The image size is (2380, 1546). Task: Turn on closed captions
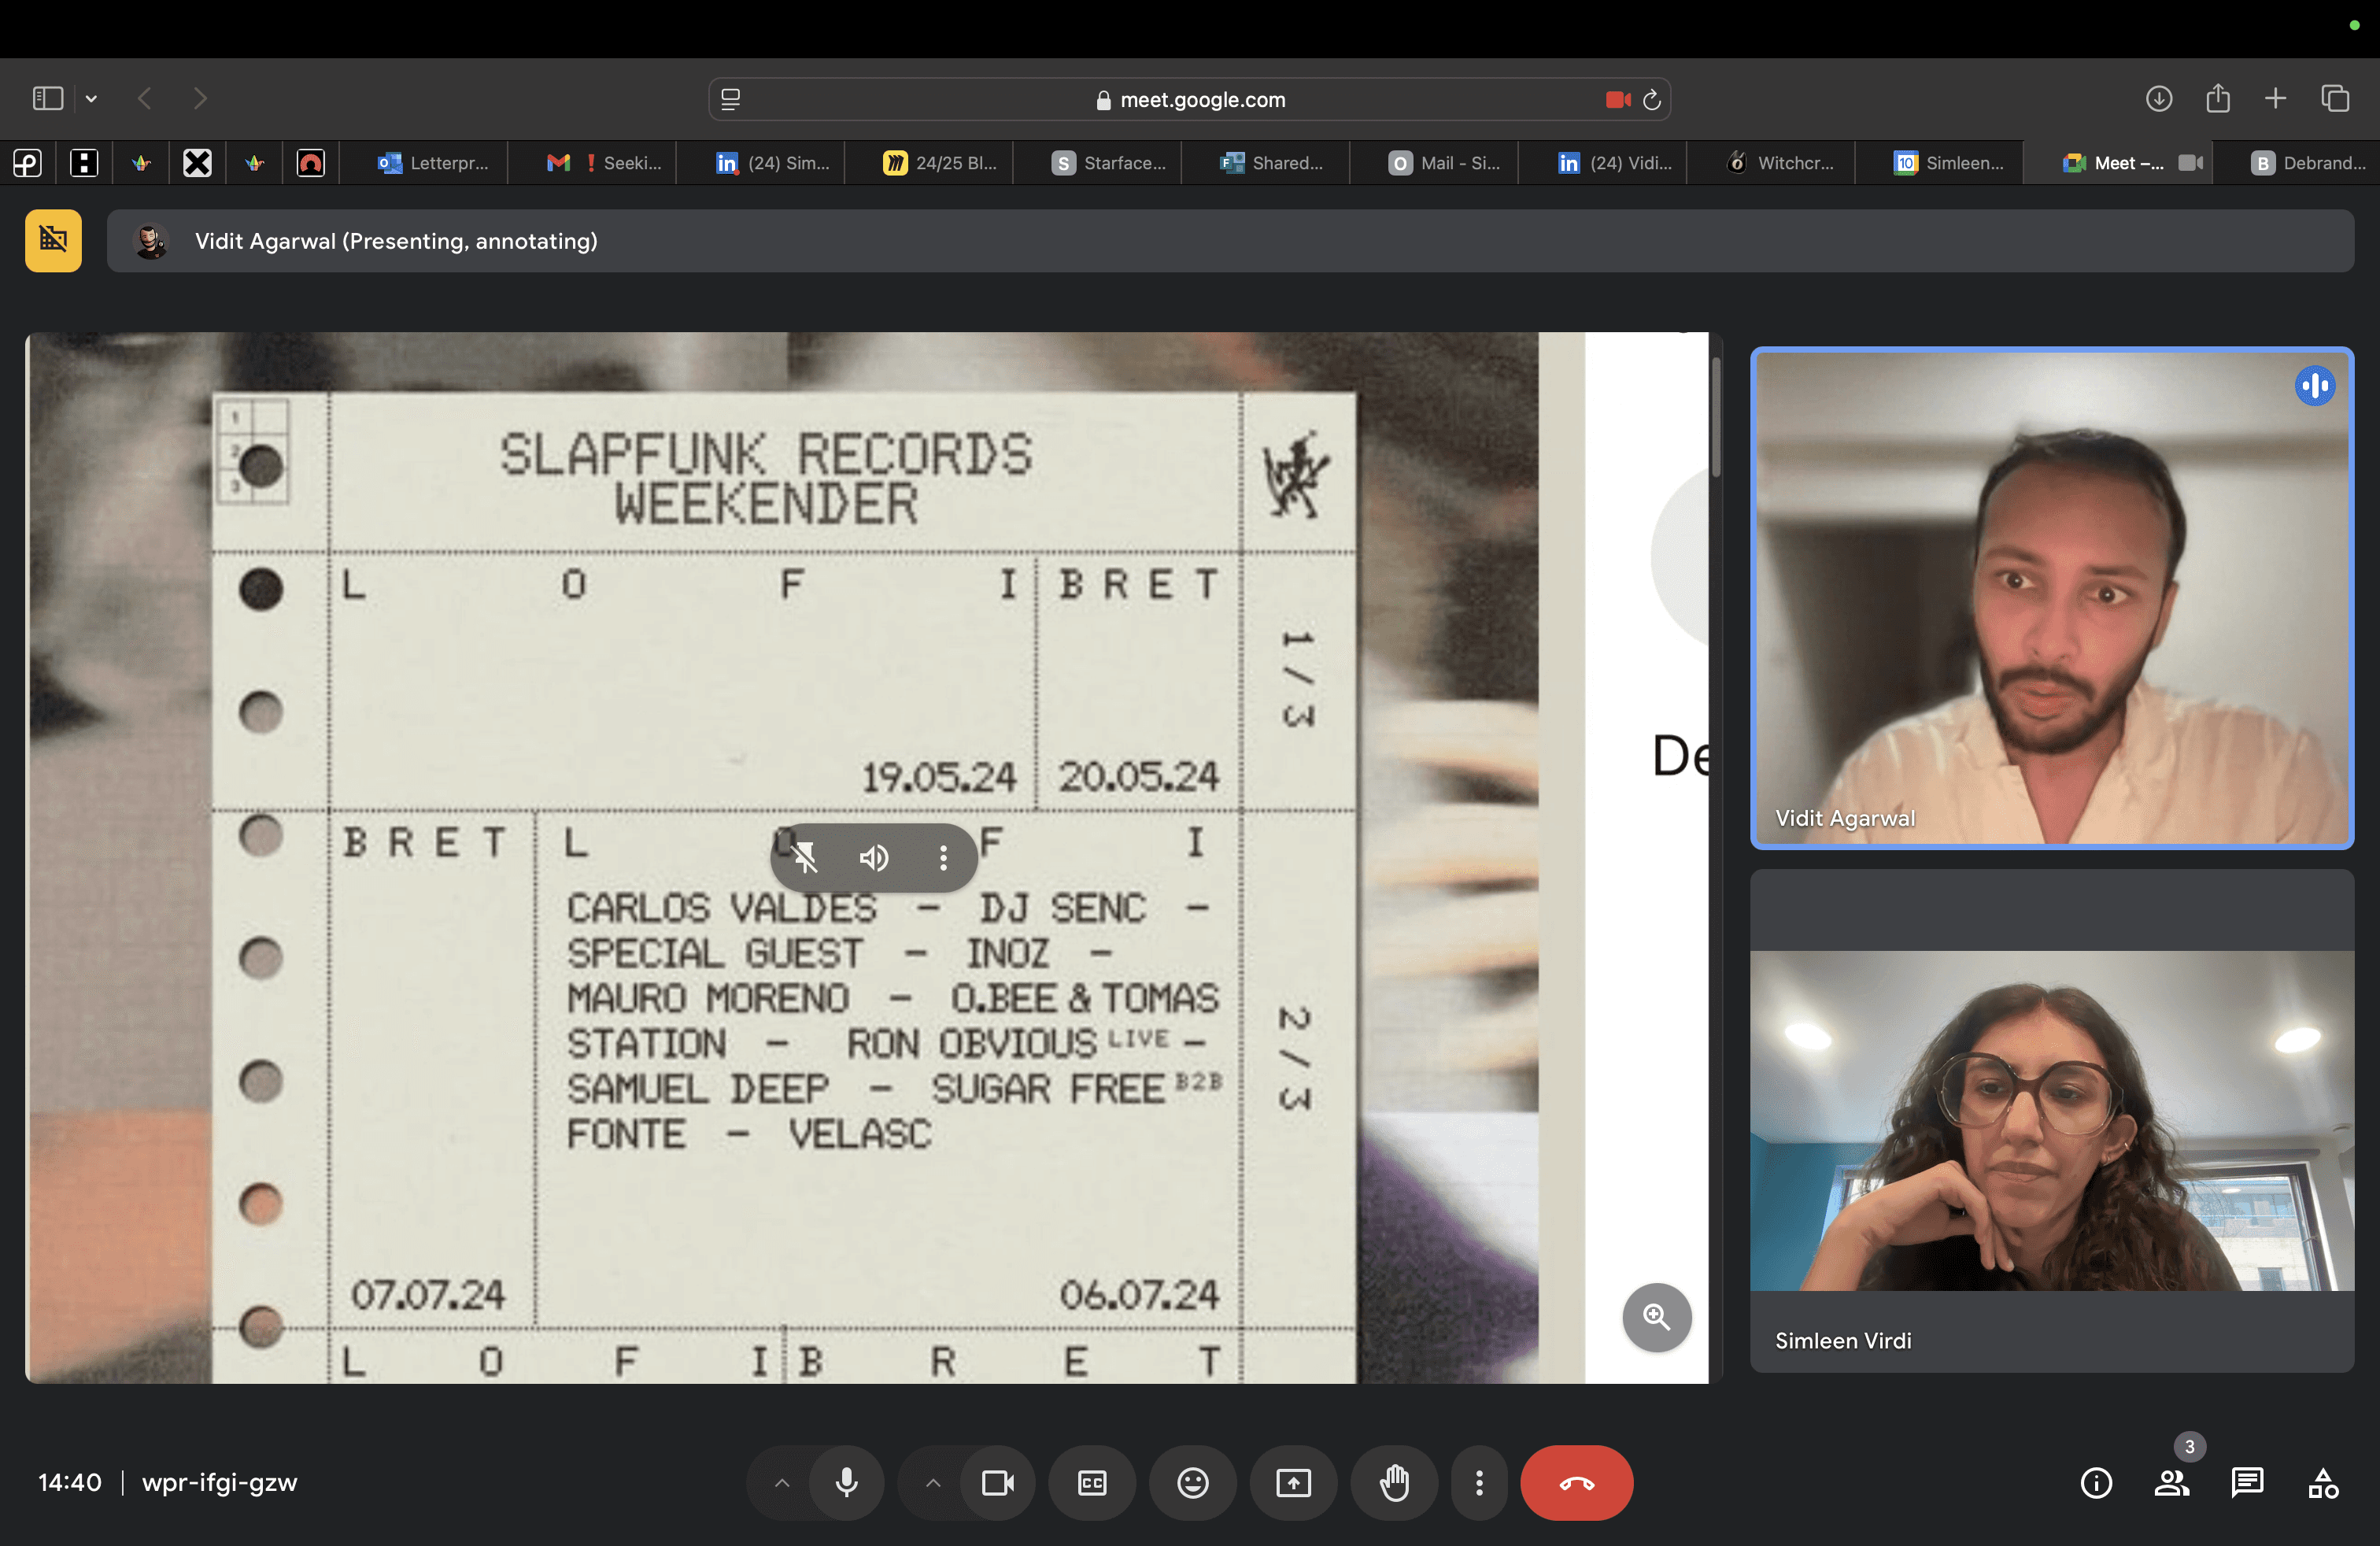click(1092, 1483)
